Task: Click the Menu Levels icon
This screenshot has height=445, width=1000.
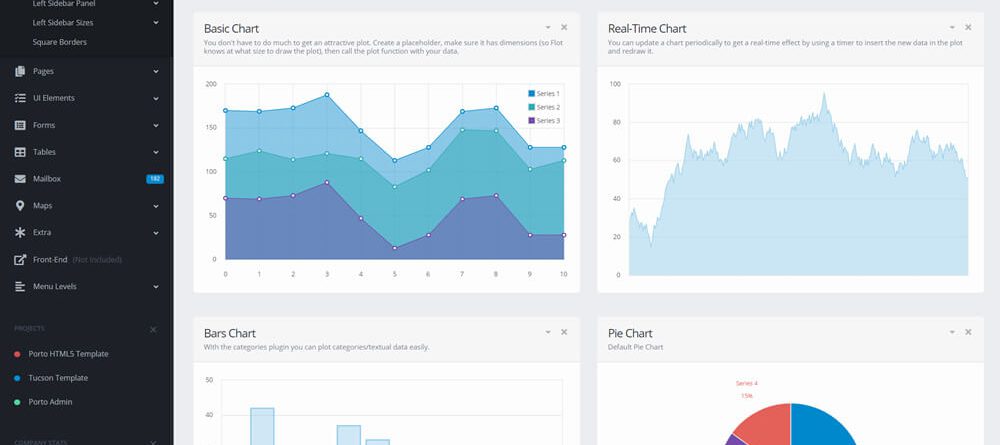Action: pyautogui.click(x=21, y=287)
